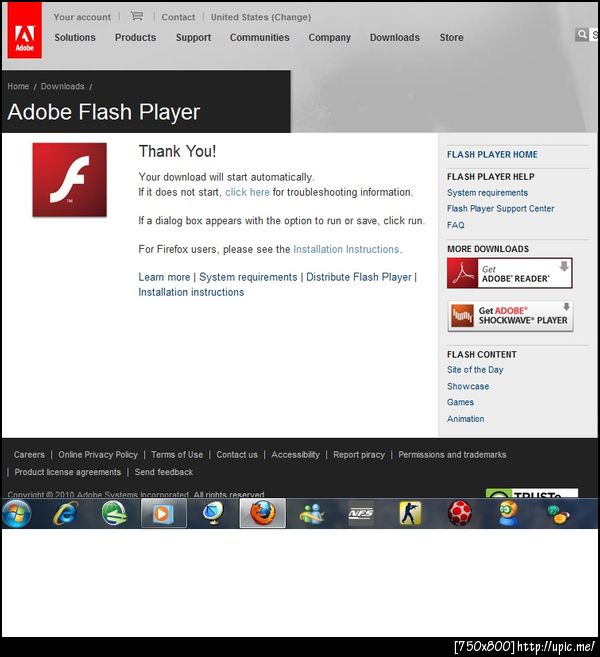Open the green arrow globe taskbar icon
This screenshot has width=600, height=657.
click(x=114, y=513)
